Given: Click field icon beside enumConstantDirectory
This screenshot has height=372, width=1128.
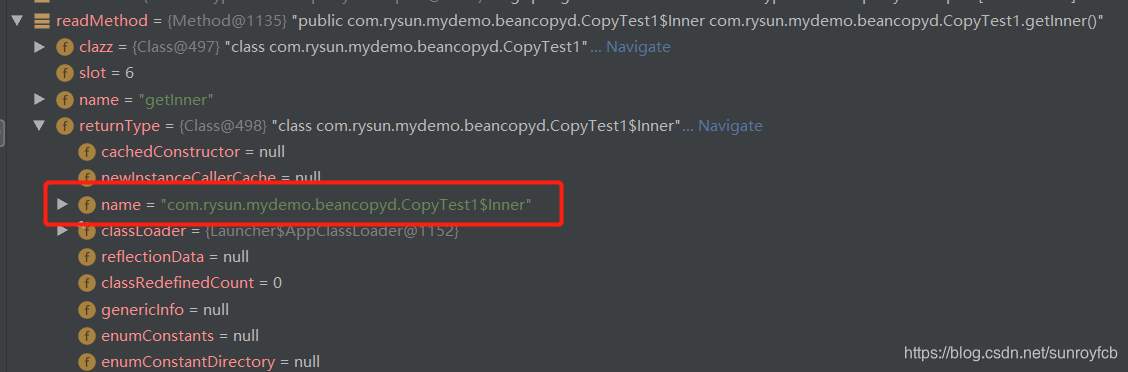Looking at the screenshot, I should [87, 362].
